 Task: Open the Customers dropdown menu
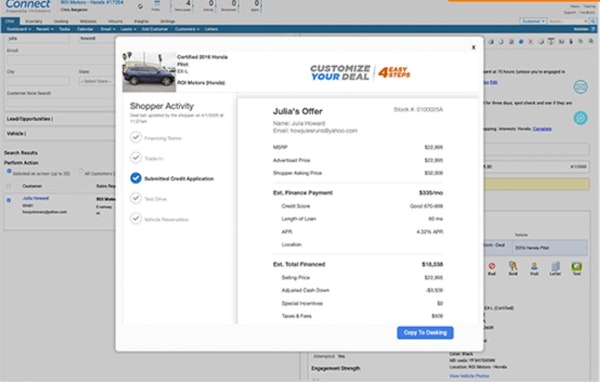click(187, 29)
